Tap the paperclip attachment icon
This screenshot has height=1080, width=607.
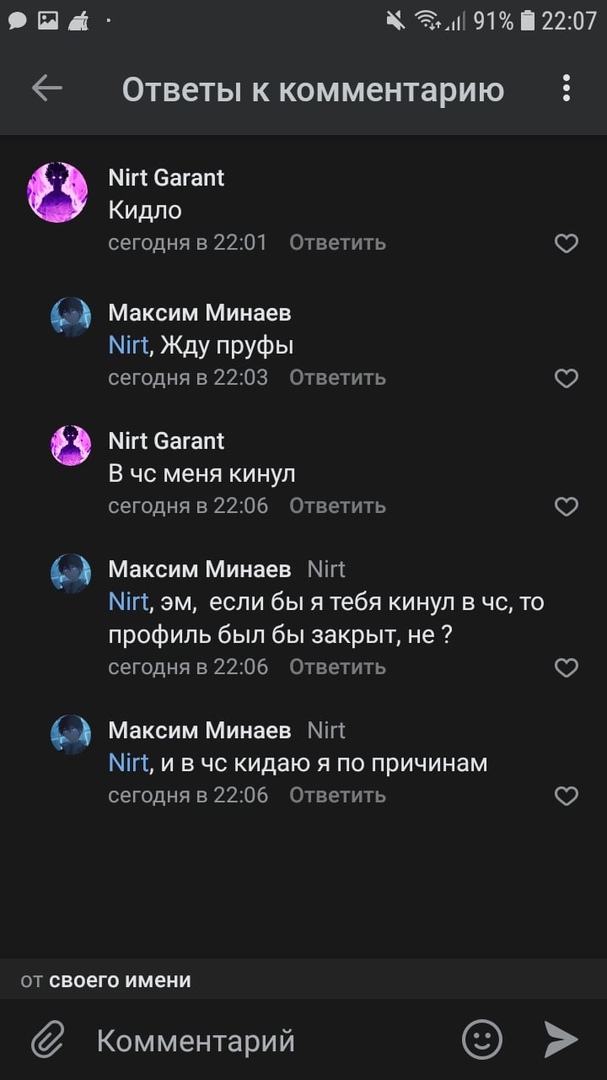(x=47, y=1041)
